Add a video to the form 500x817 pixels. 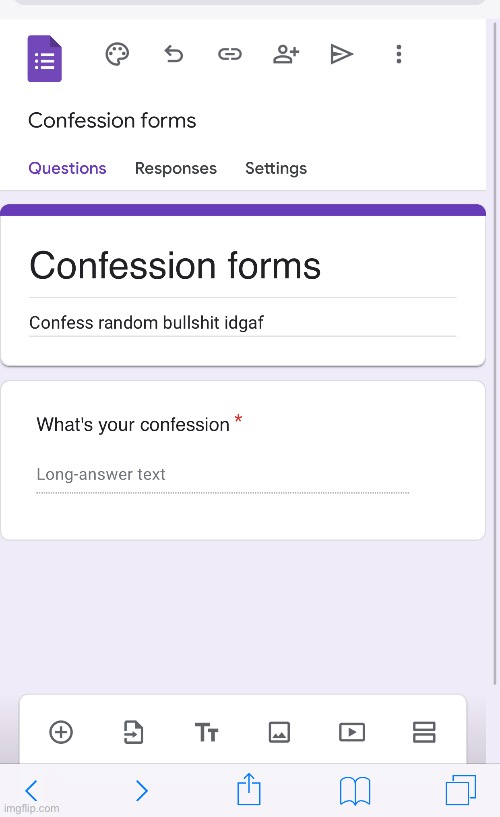352,732
